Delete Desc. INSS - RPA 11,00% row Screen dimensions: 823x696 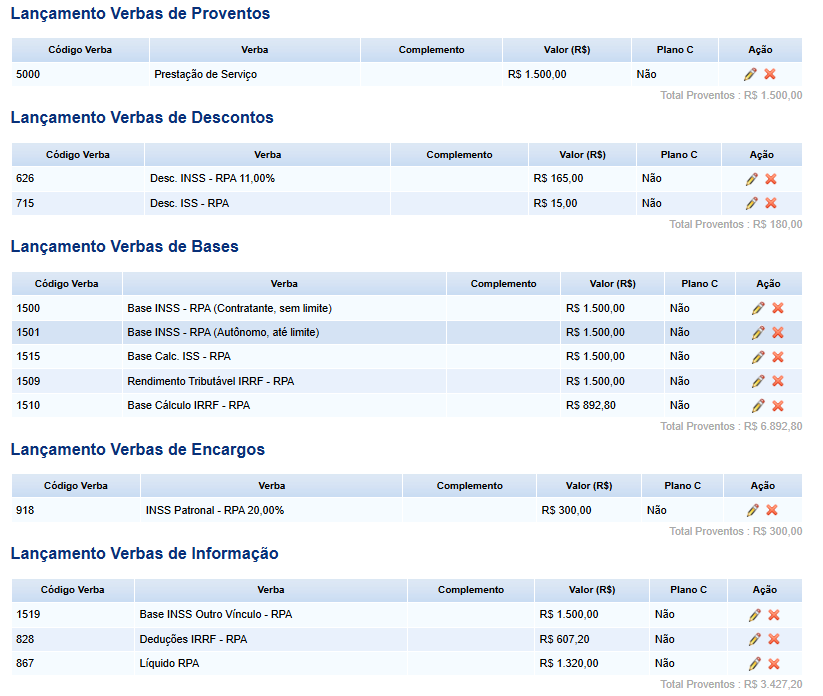771,179
